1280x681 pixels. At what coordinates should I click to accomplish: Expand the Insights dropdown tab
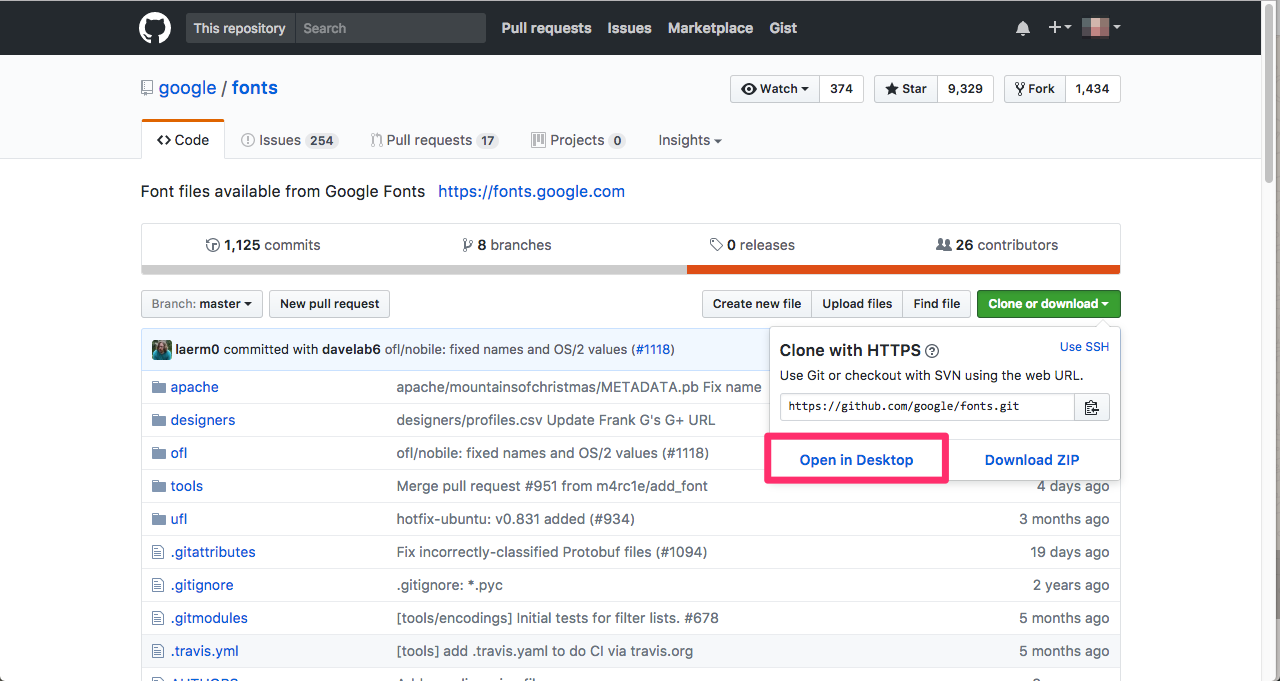pos(690,140)
